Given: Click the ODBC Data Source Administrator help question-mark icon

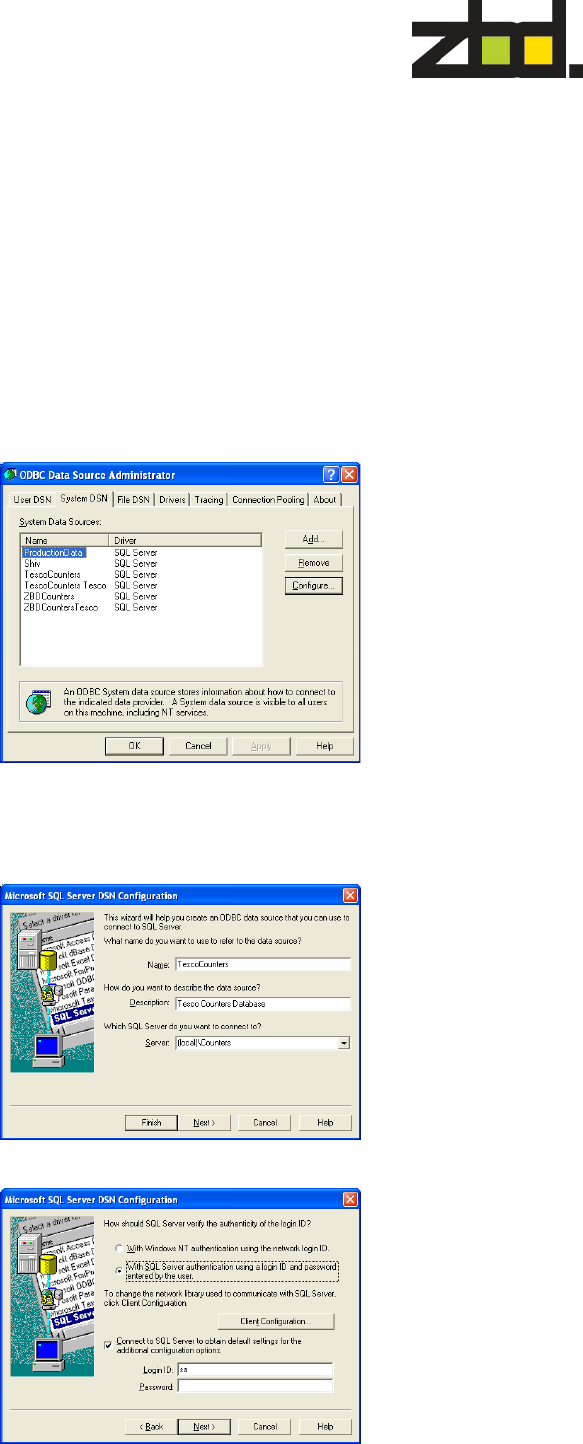Looking at the screenshot, I should [x=332, y=474].
